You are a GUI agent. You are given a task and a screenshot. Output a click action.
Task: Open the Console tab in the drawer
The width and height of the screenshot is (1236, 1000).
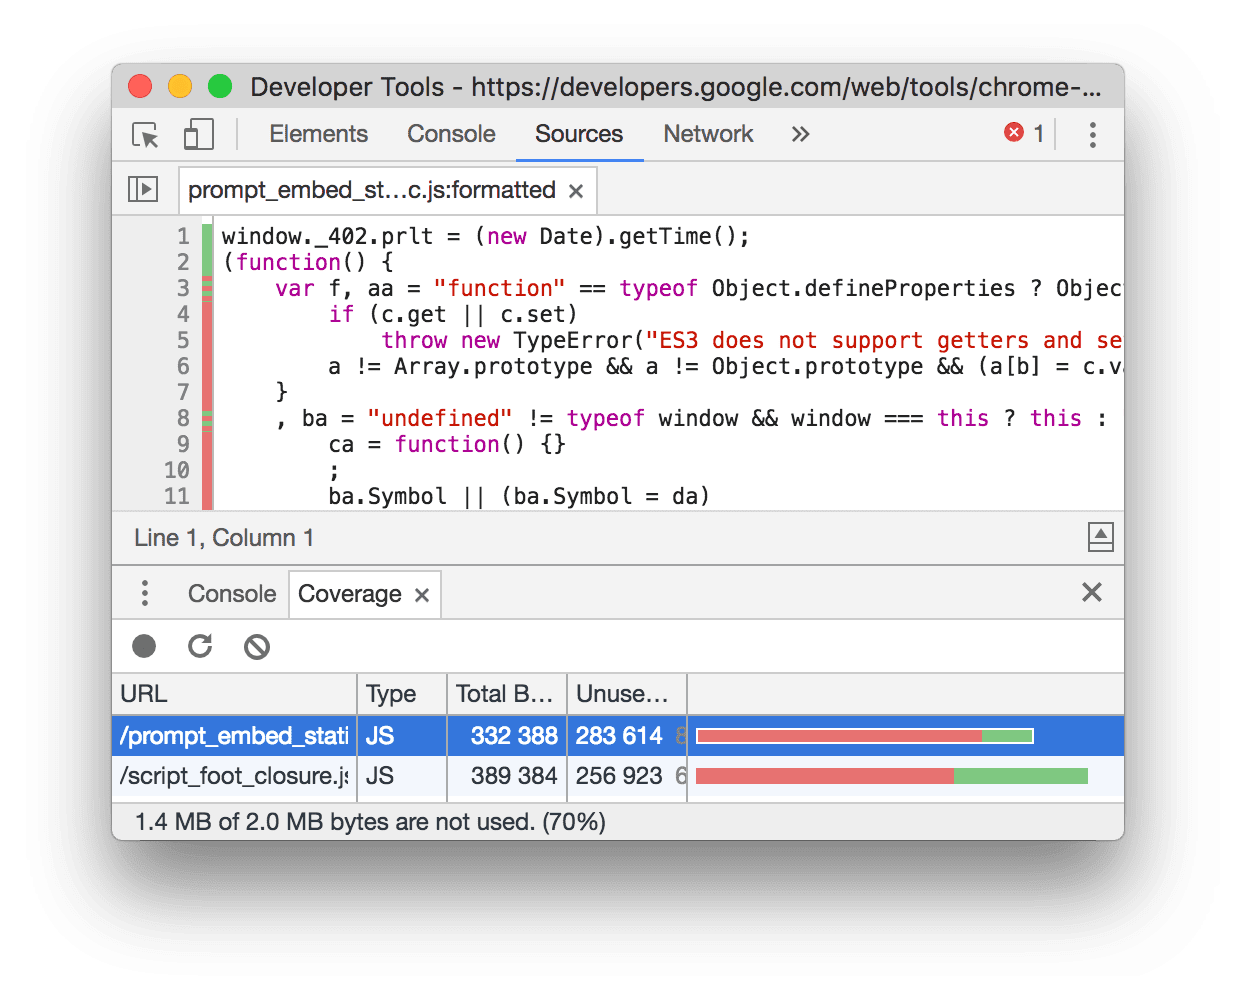[231, 593]
